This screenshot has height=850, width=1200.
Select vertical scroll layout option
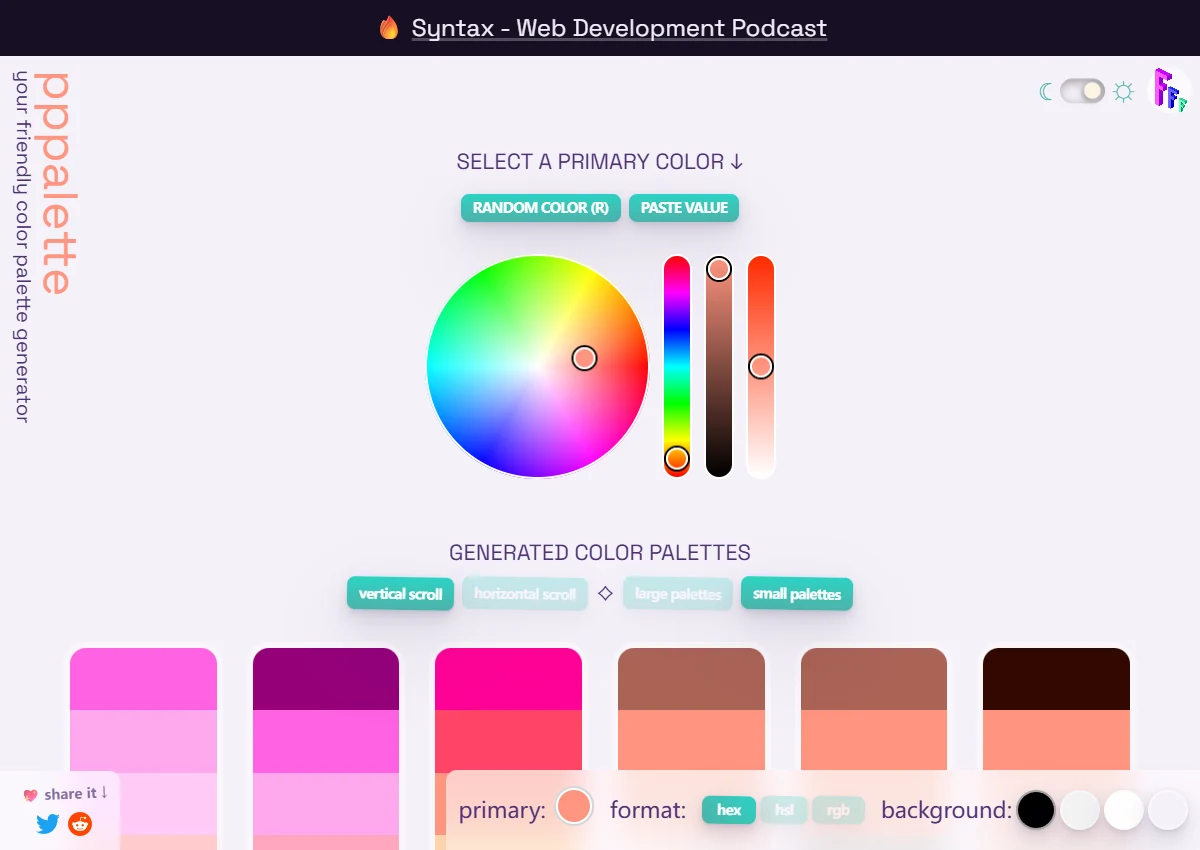click(x=400, y=593)
